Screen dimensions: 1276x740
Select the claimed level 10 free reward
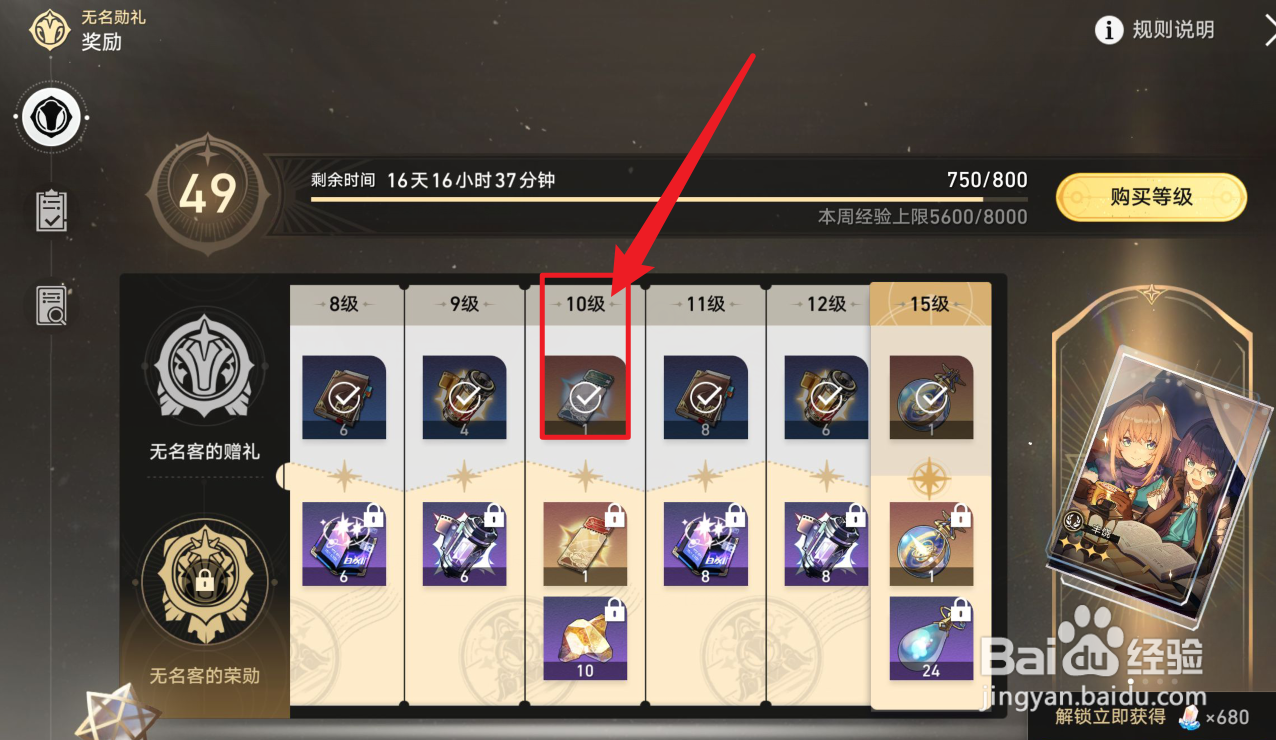point(585,397)
